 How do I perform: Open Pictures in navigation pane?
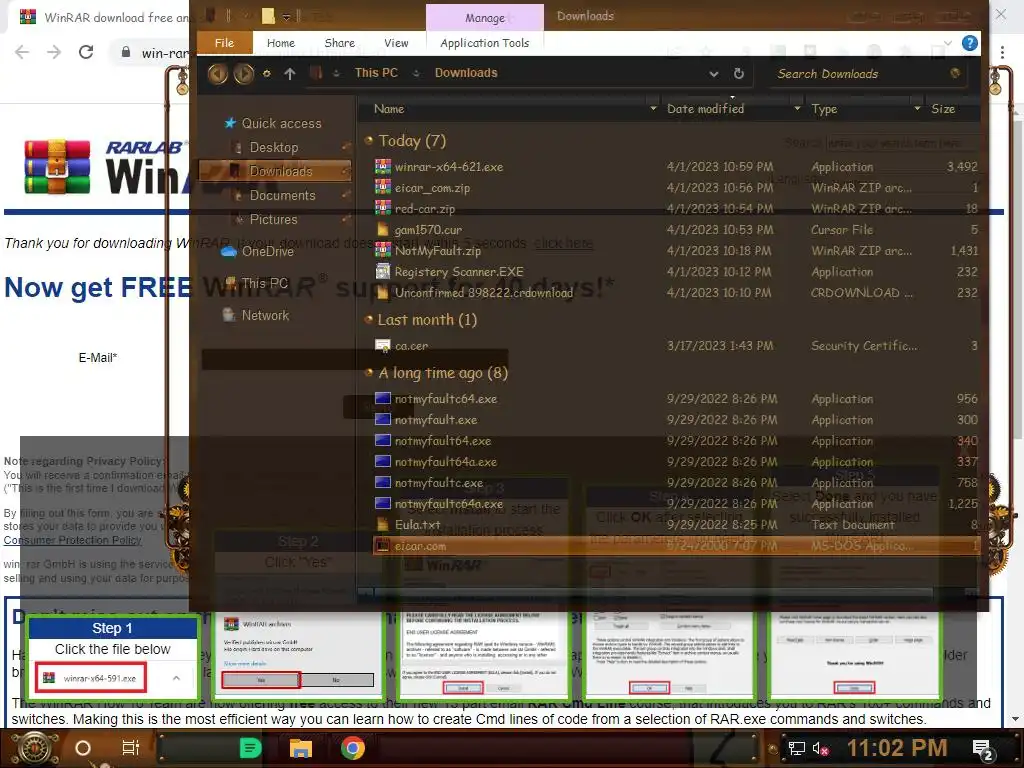(273, 219)
